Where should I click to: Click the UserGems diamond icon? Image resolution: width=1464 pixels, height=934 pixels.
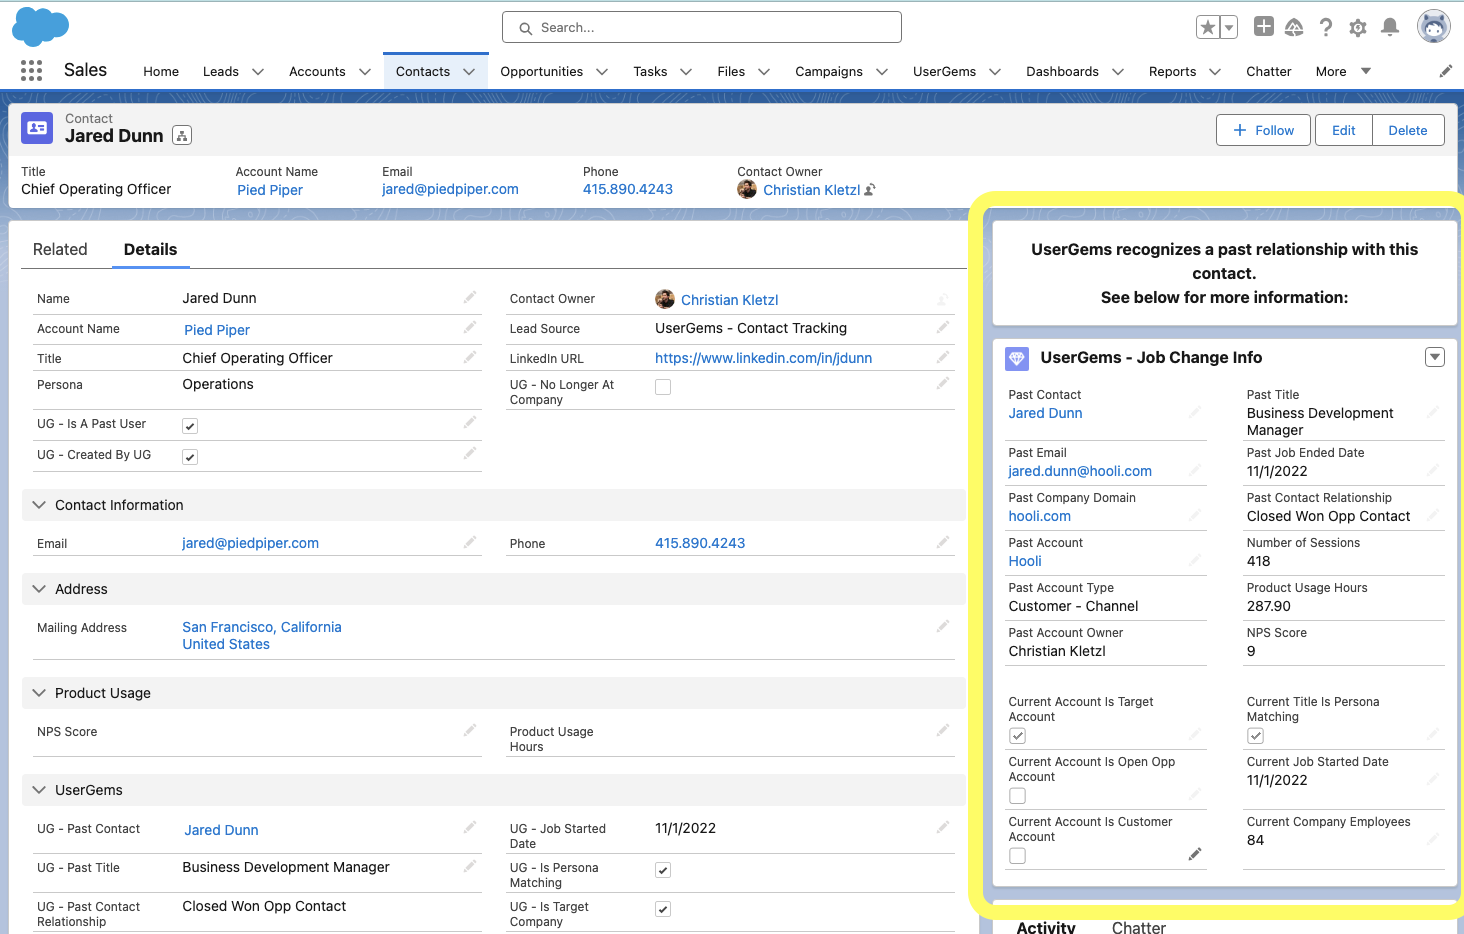[x=1017, y=358]
